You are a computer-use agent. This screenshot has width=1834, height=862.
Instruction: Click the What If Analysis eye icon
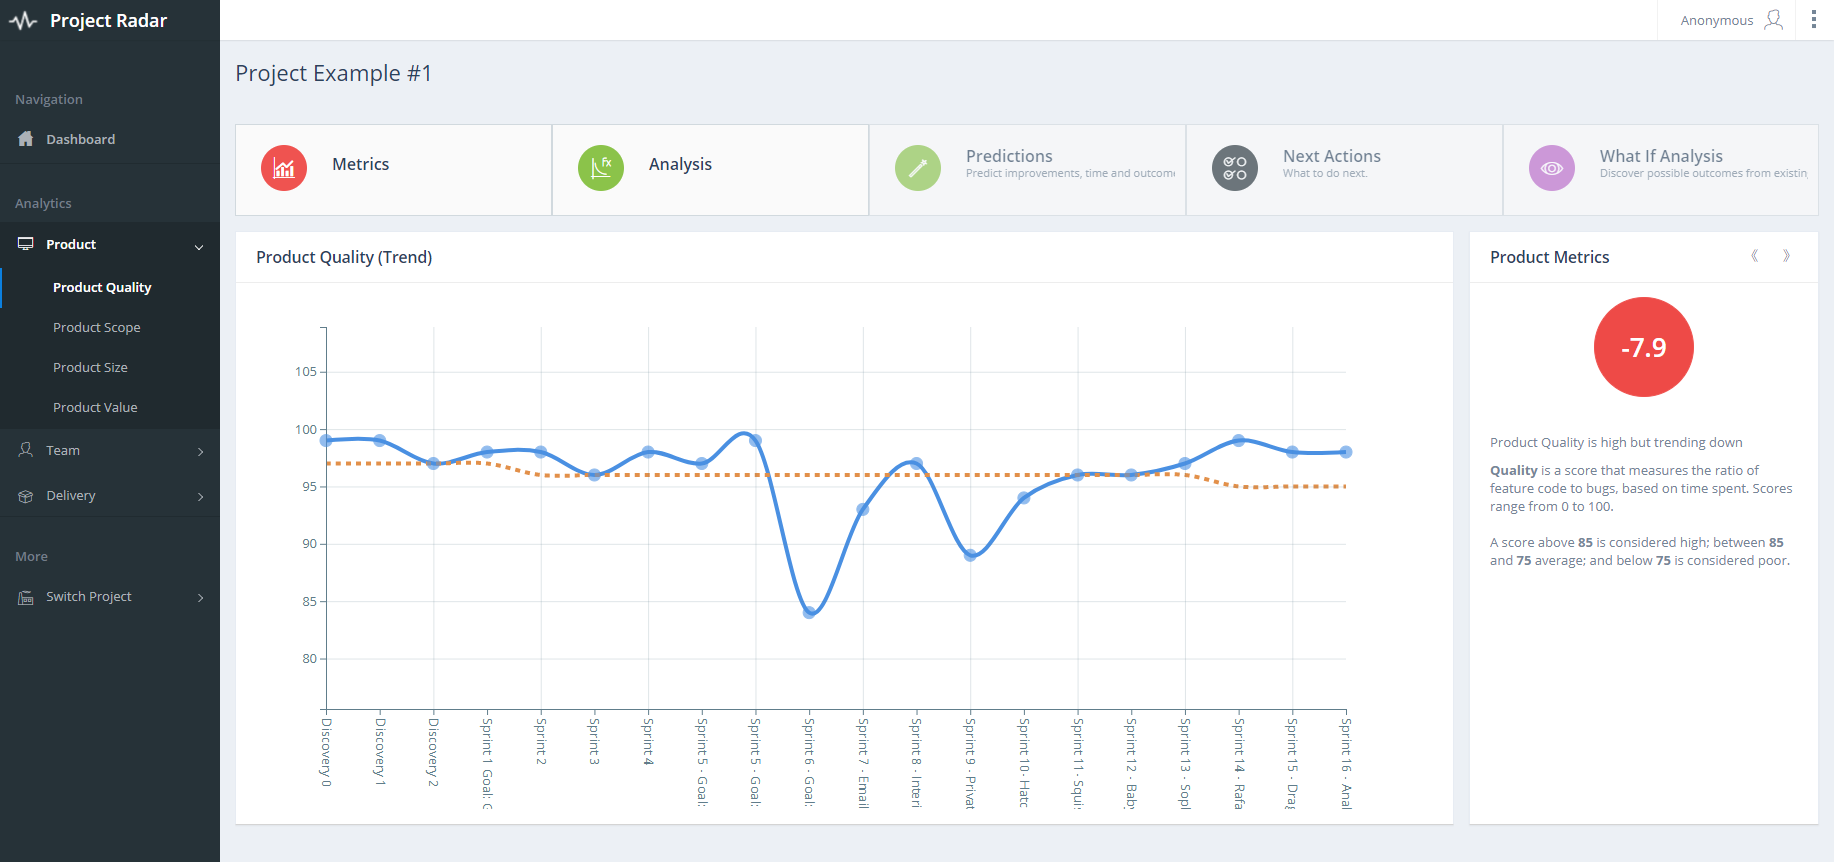[1552, 168]
